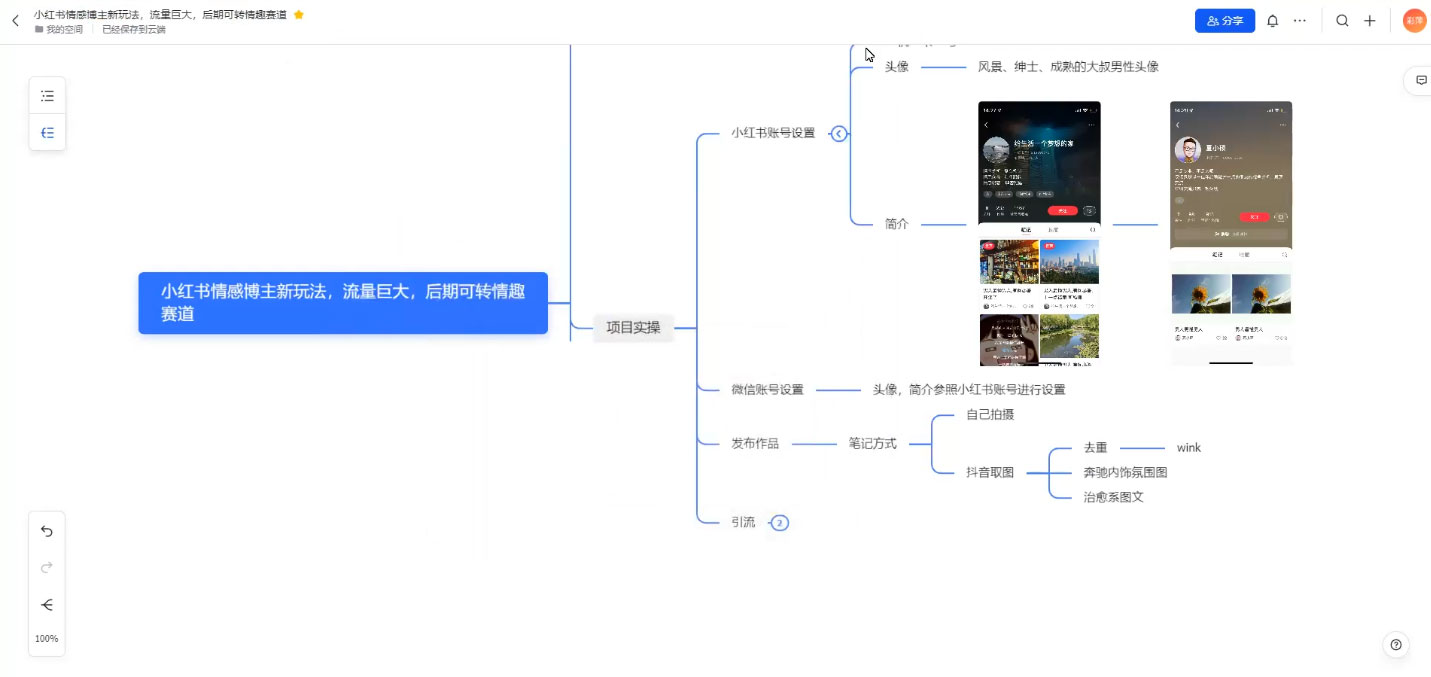
Task: Select the blue central topic node
Action: point(343,302)
